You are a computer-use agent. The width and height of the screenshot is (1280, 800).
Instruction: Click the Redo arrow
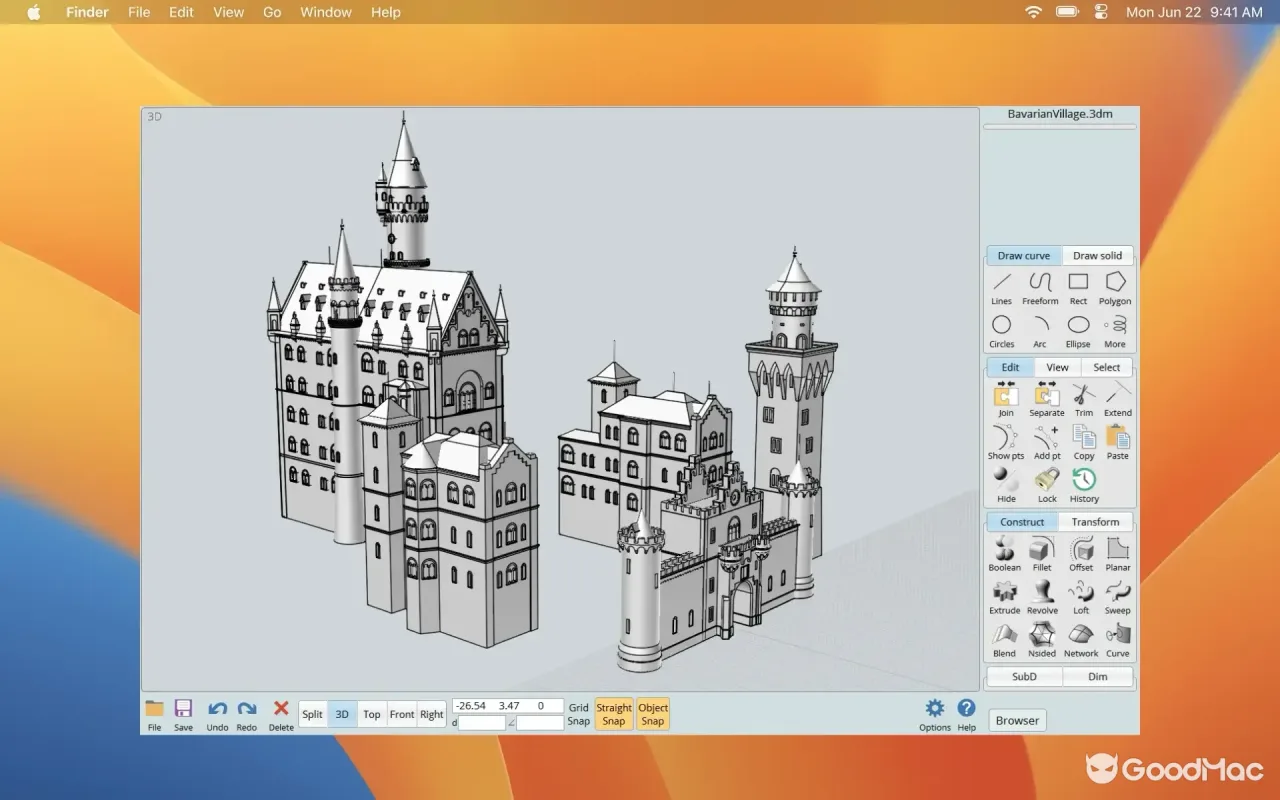coord(247,715)
